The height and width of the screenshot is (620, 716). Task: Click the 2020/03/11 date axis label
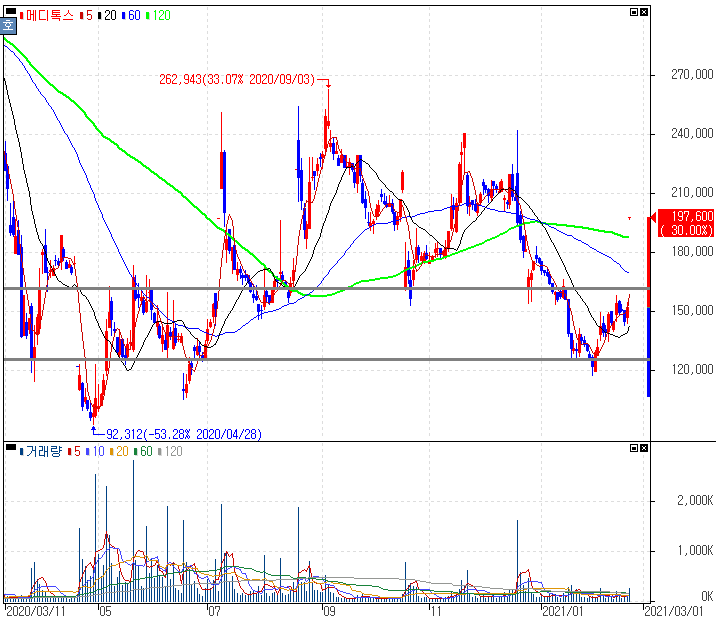36,611
